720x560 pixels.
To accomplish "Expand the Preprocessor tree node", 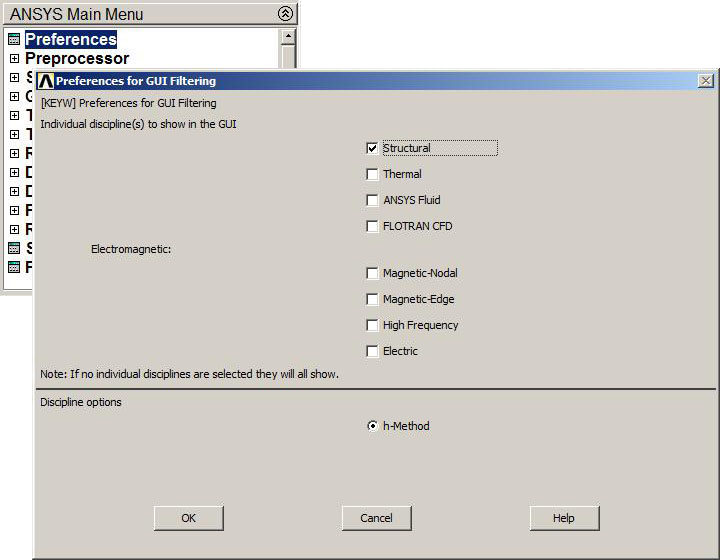I will pos(14,59).
